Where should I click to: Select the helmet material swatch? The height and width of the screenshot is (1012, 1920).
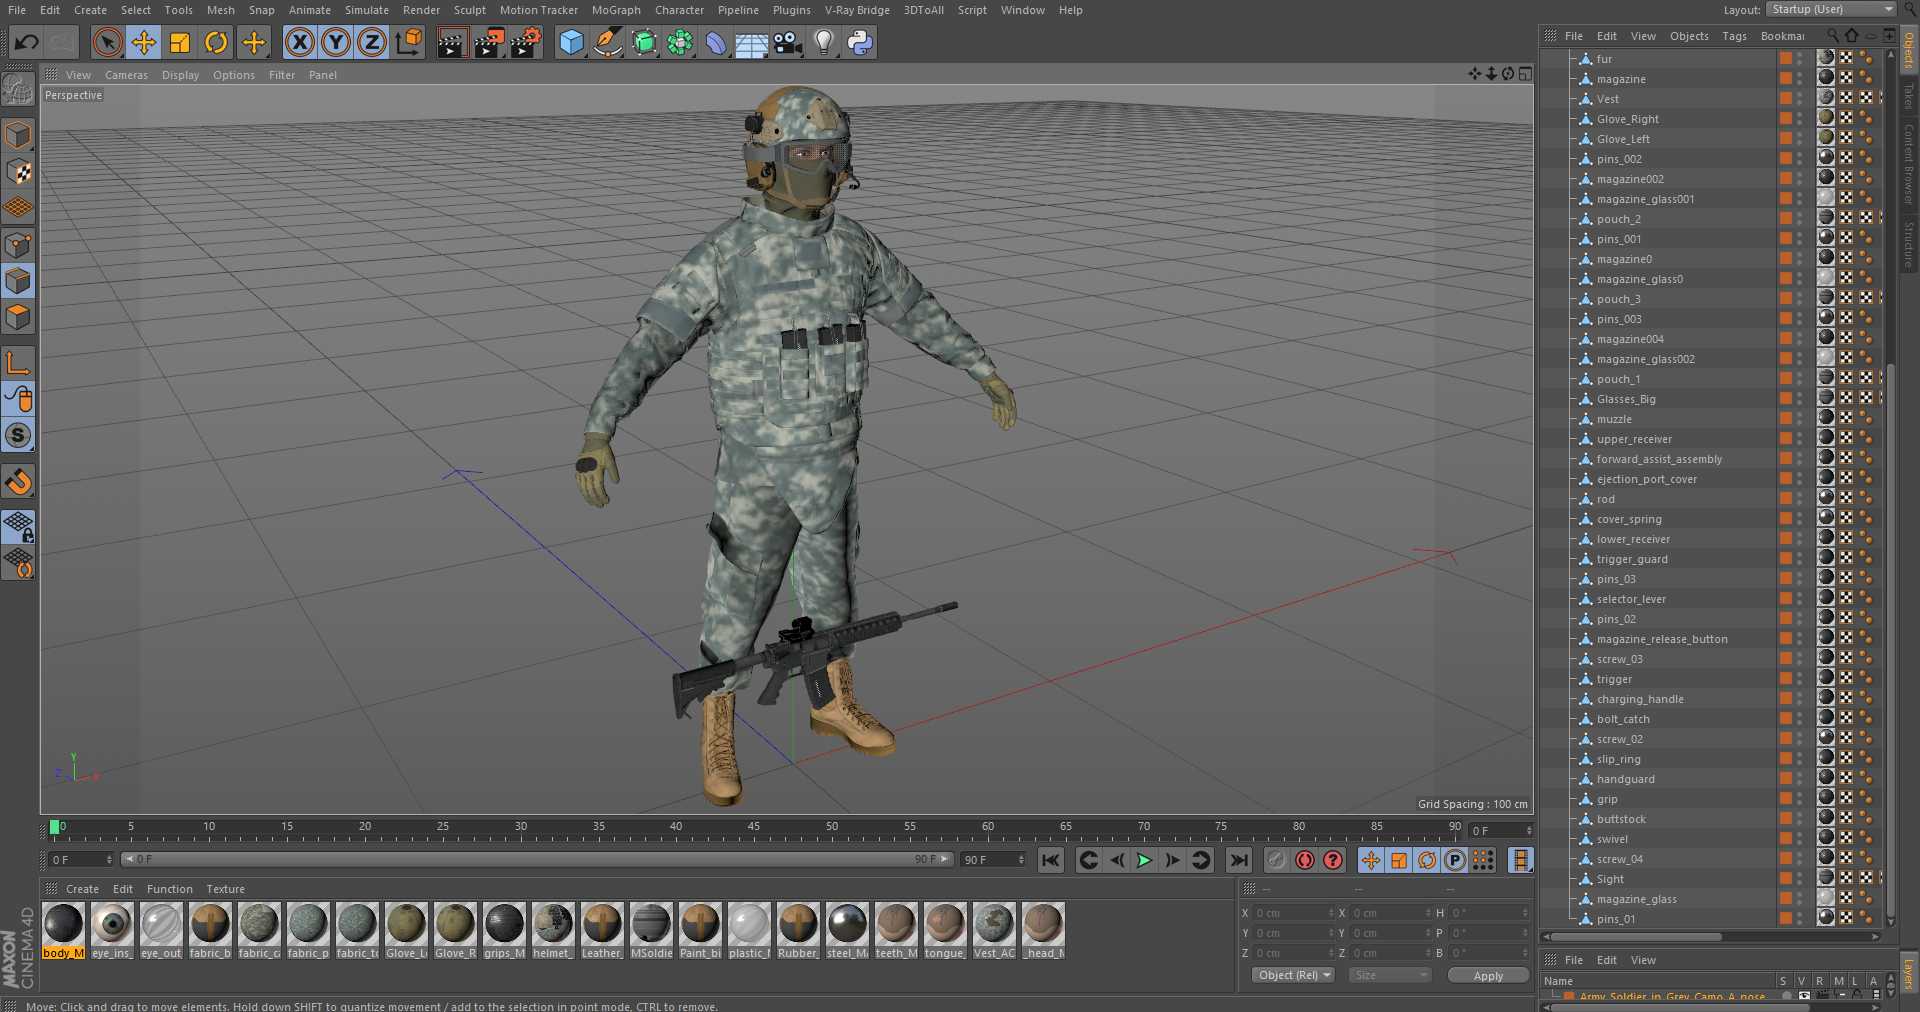point(553,930)
